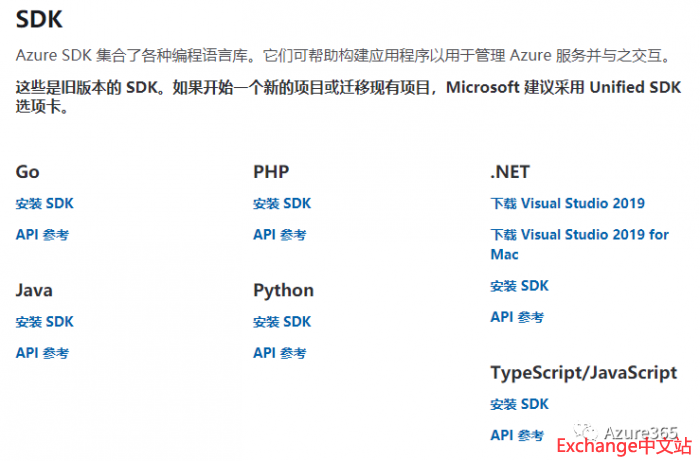700x461 pixels.
Task: Open PHP's API 参考 link
Action: click(x=279, y=235)
